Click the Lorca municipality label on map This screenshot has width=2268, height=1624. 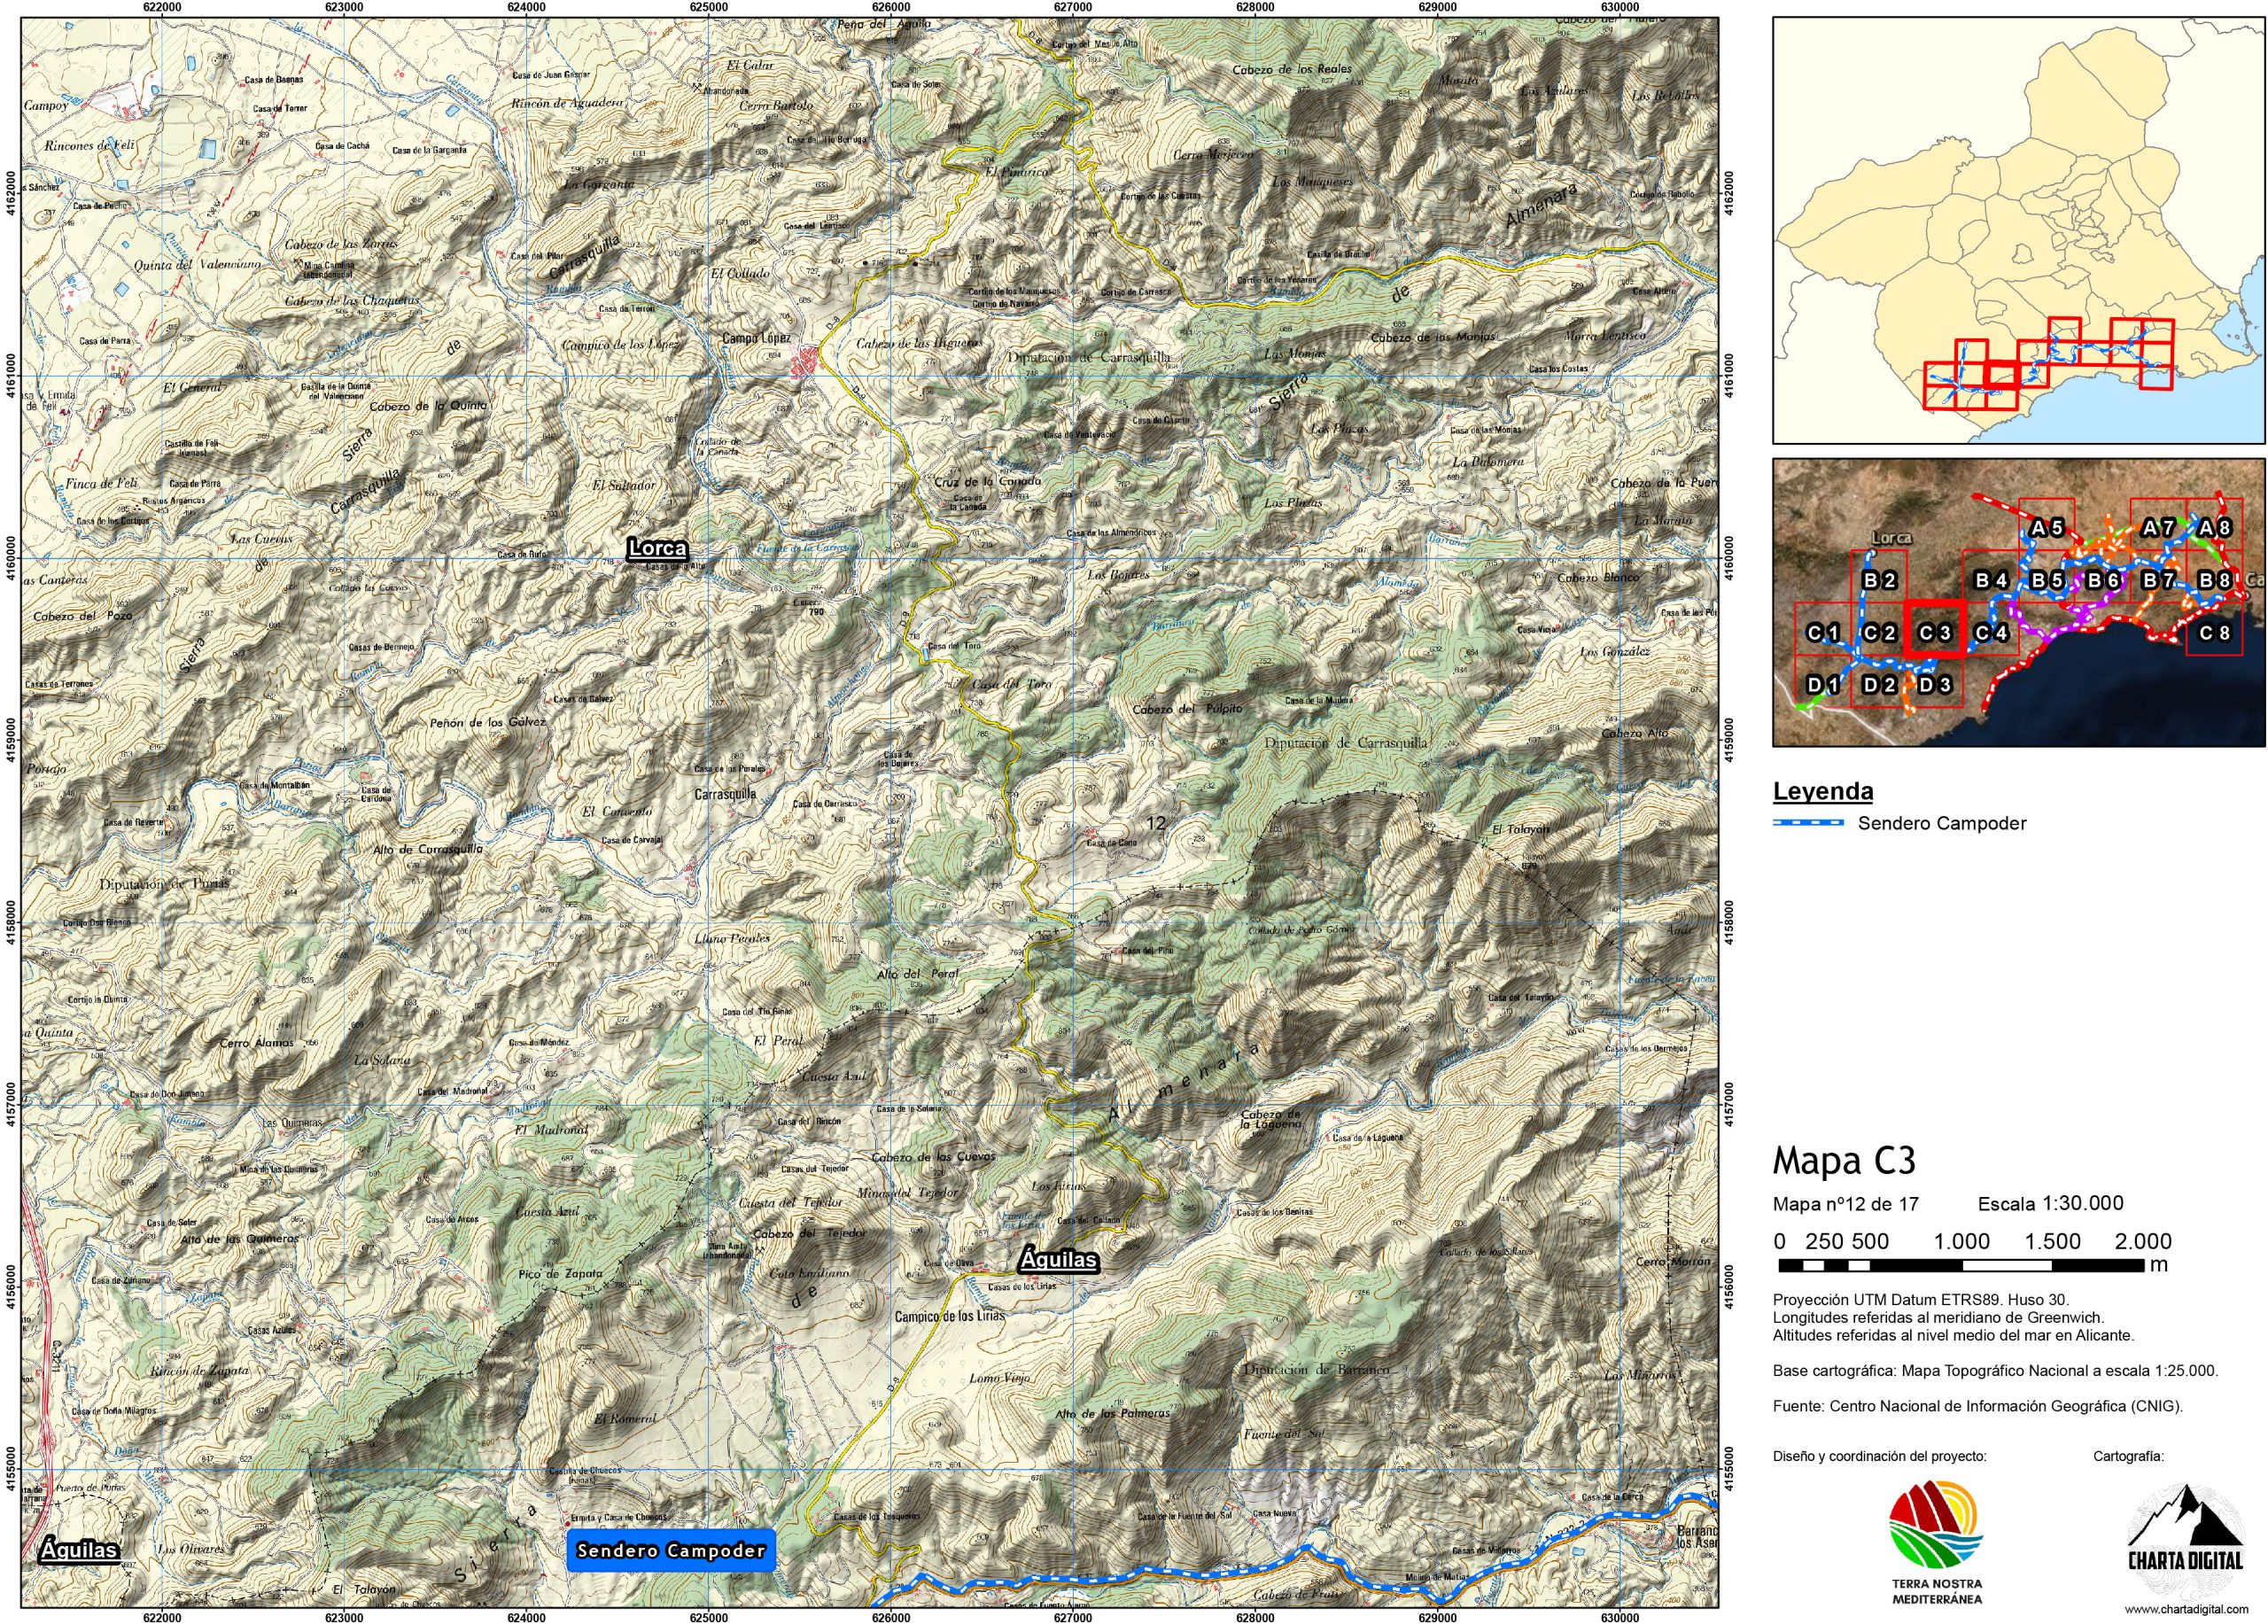(x=657, y=548)
